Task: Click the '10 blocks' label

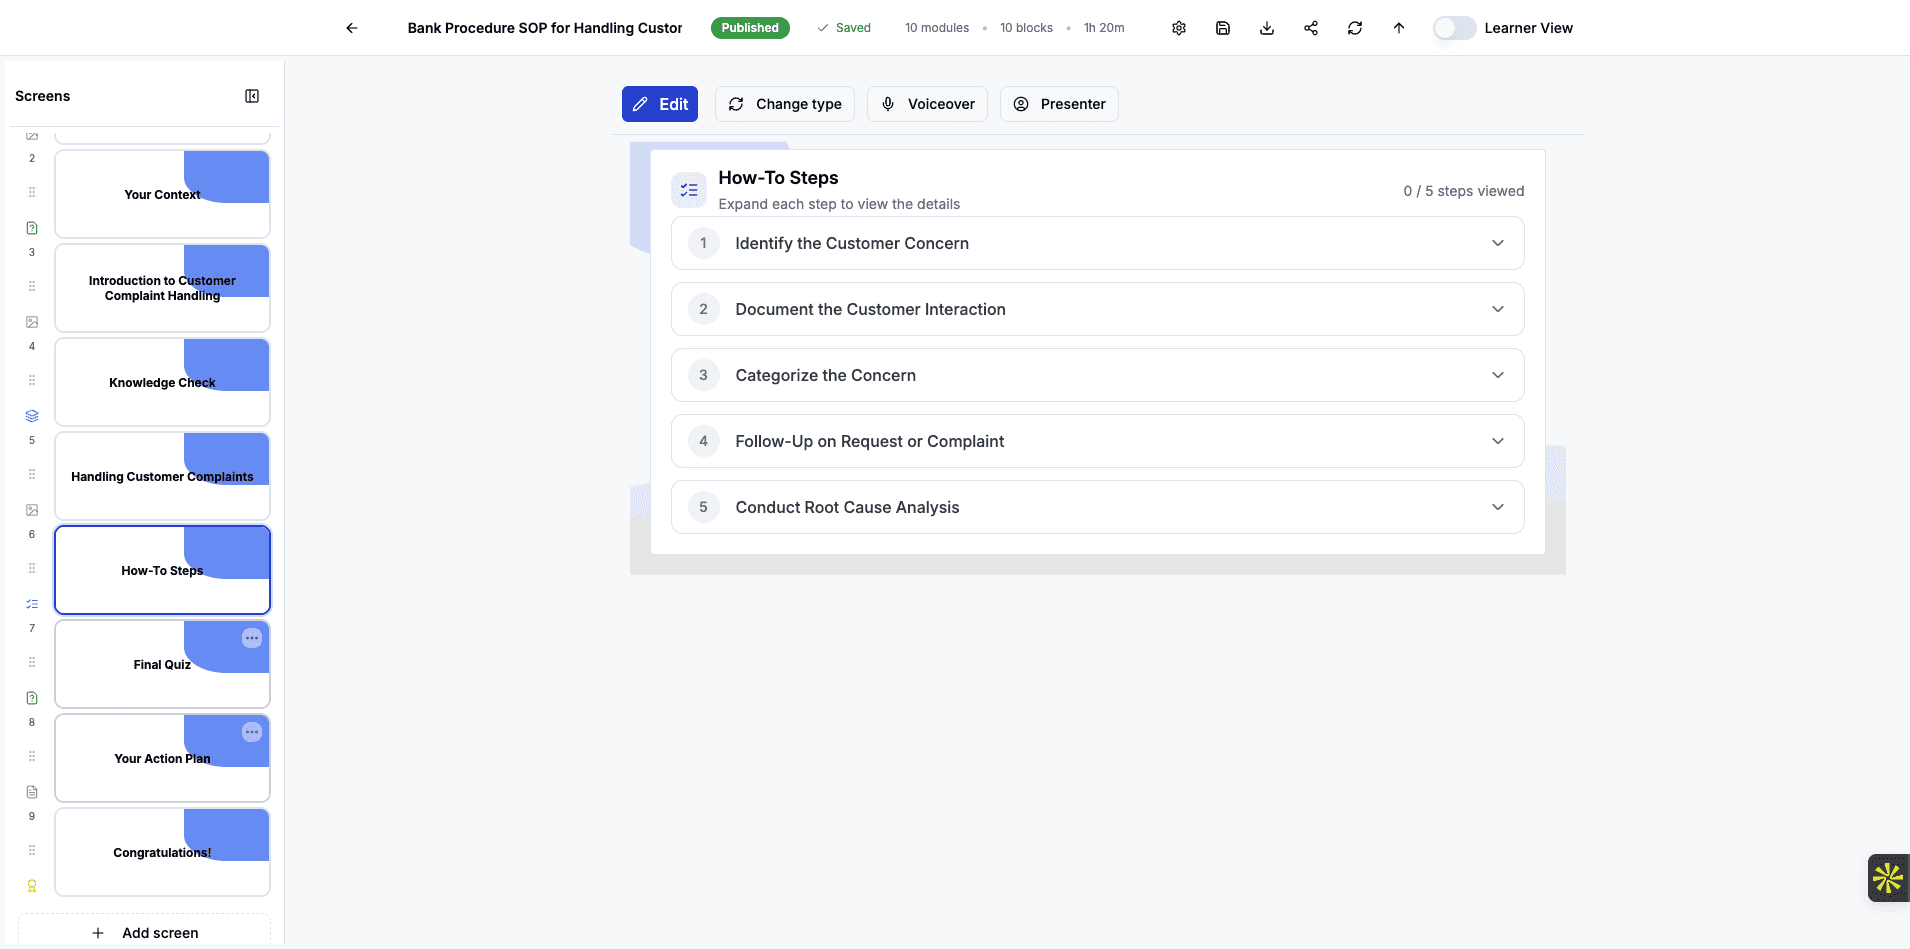Action: click(1026, 28)
